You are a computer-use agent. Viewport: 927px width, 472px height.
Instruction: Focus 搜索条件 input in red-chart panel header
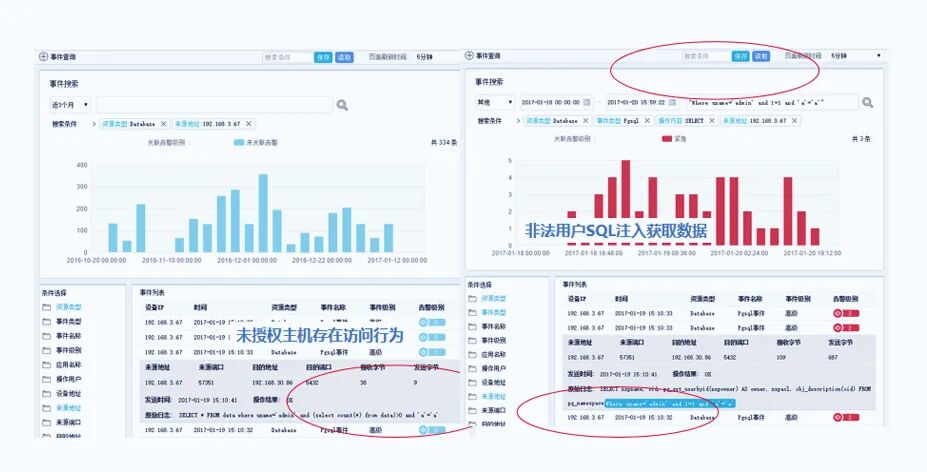(x=706, y=56)
